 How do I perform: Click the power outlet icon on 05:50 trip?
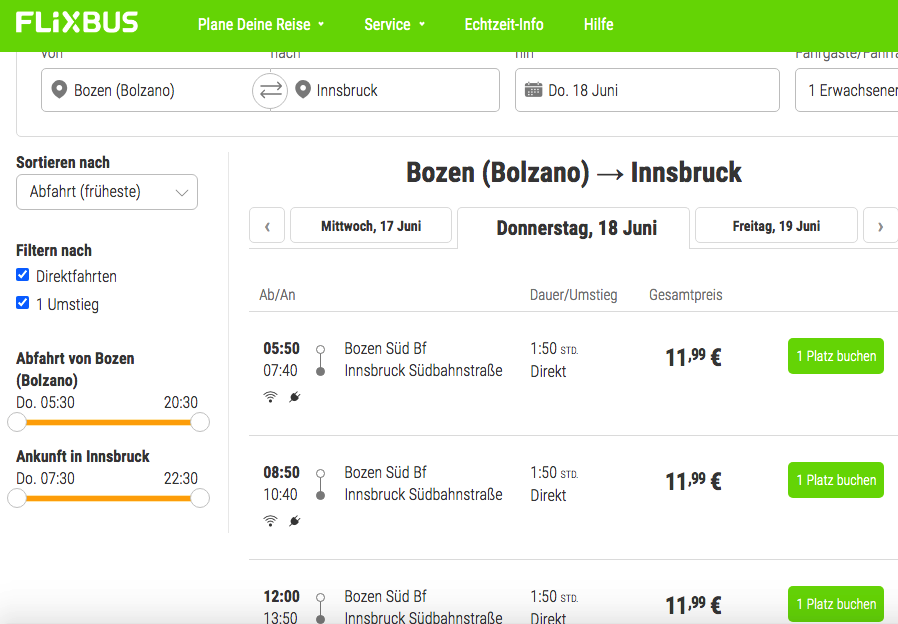pyautogui.click(x=294, y=397)
